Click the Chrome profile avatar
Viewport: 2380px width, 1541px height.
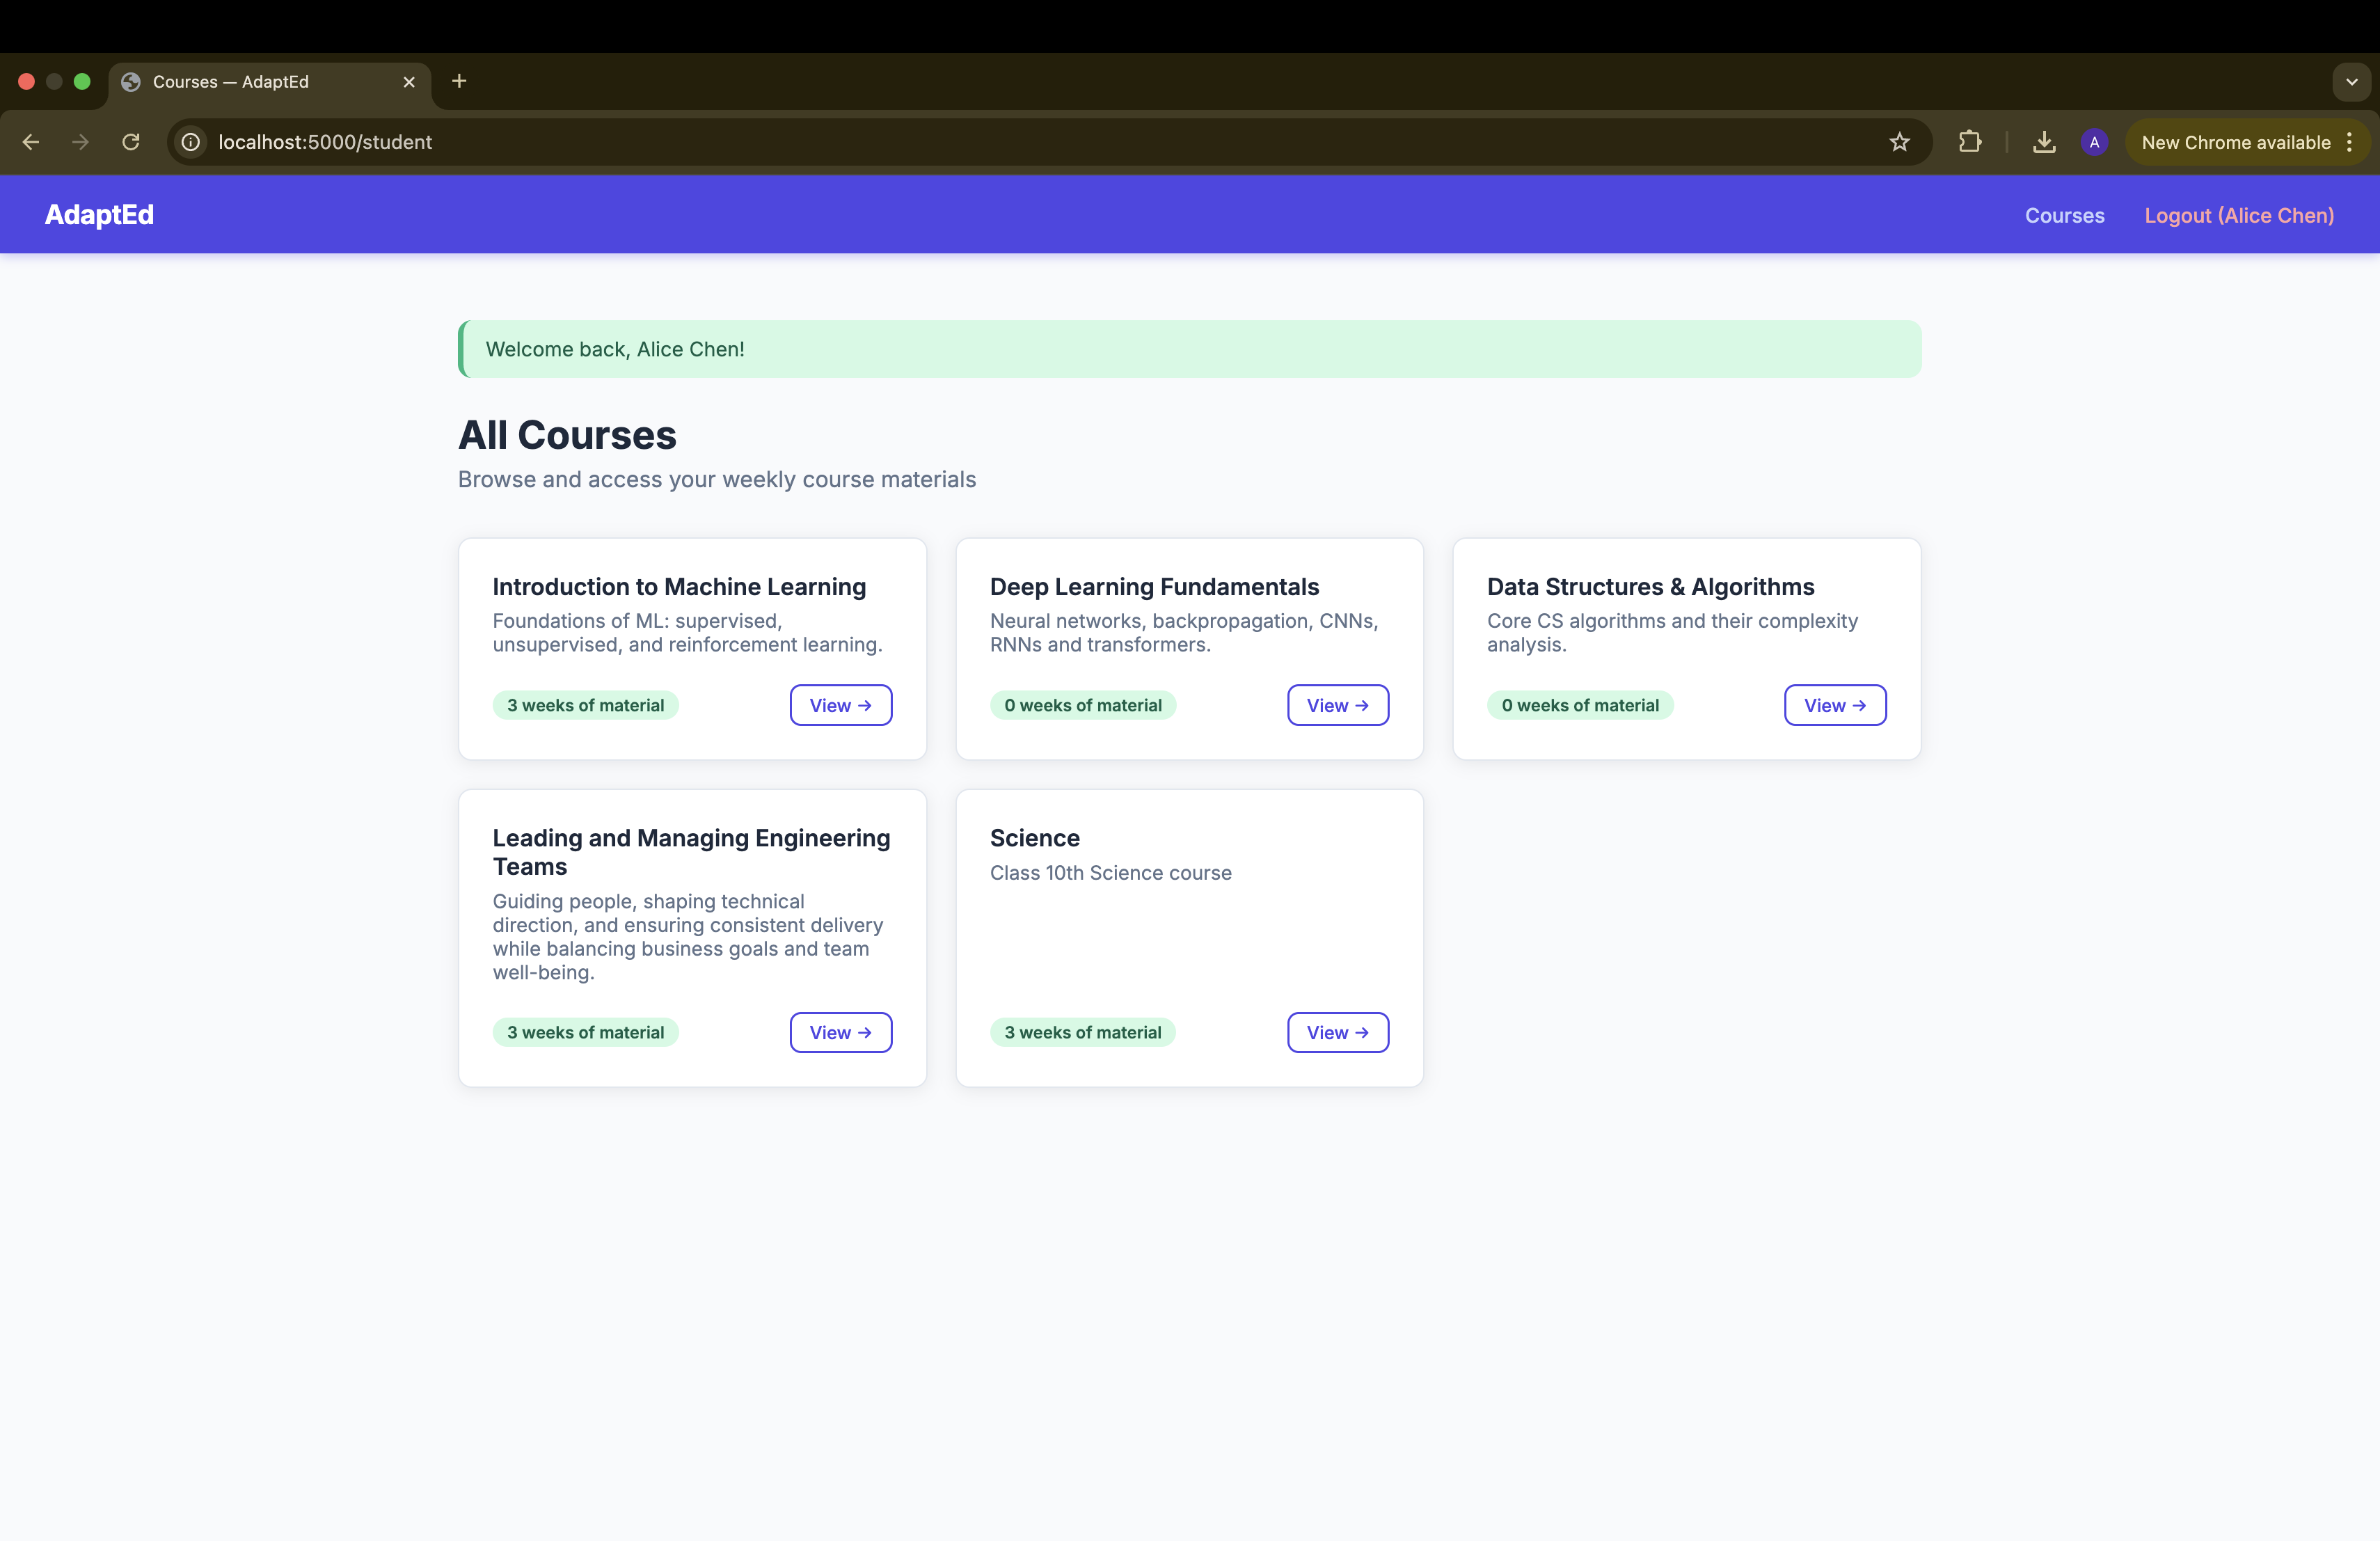click(x=2094, y=142)
